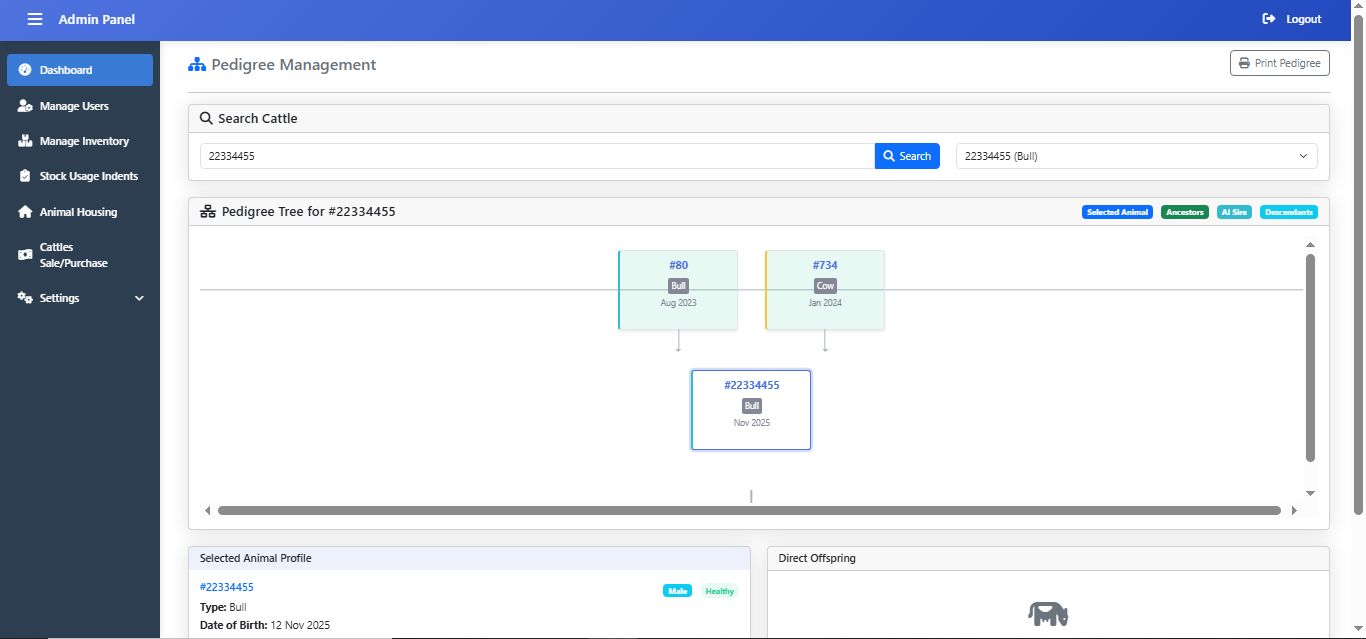
Task: Click the blue Search button
Action: [907, 156]
